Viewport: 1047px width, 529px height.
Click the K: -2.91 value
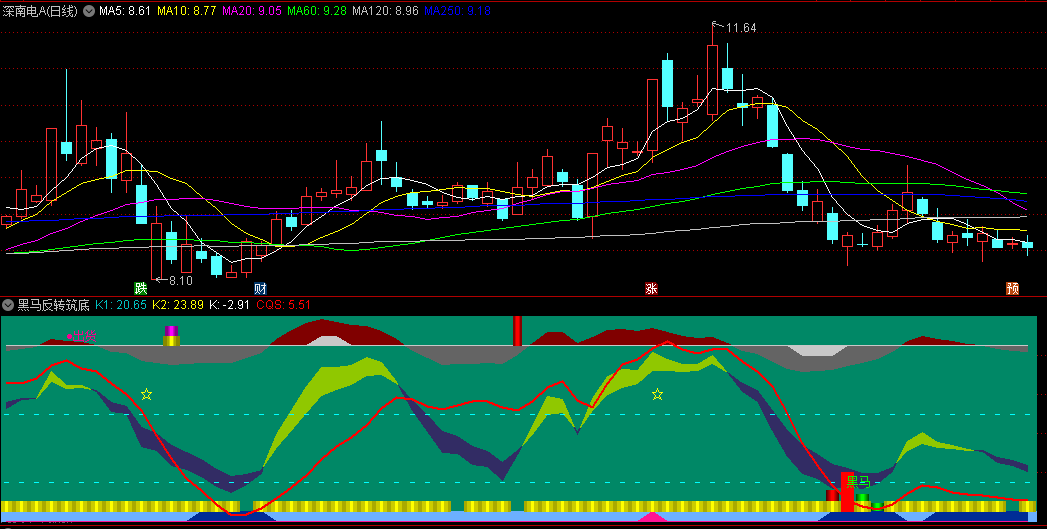pos(229,305)
